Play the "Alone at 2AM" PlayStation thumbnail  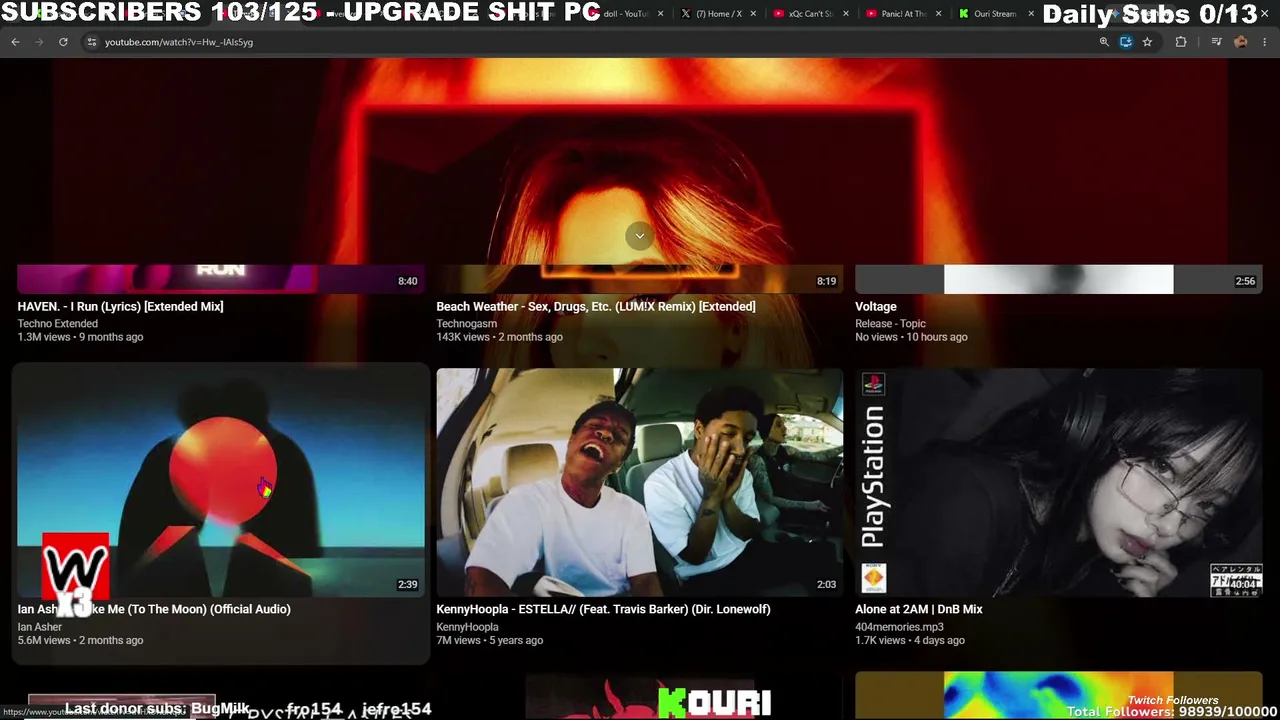[1059, 482]
